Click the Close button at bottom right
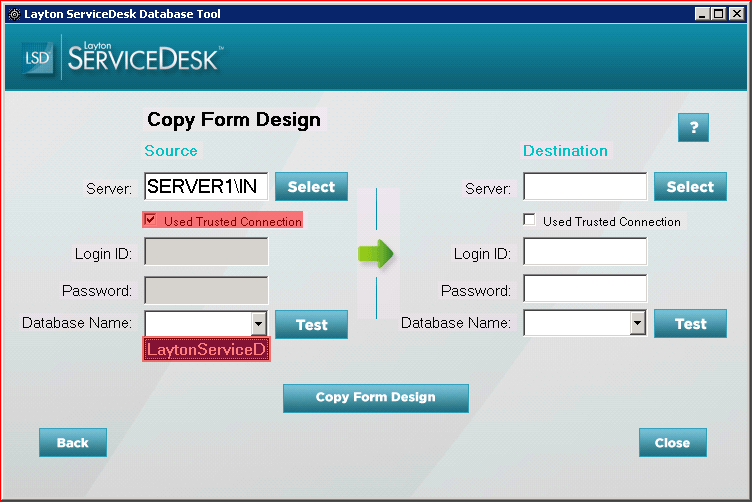This screenshot has width=752, height=502. (x=672, y=443)
